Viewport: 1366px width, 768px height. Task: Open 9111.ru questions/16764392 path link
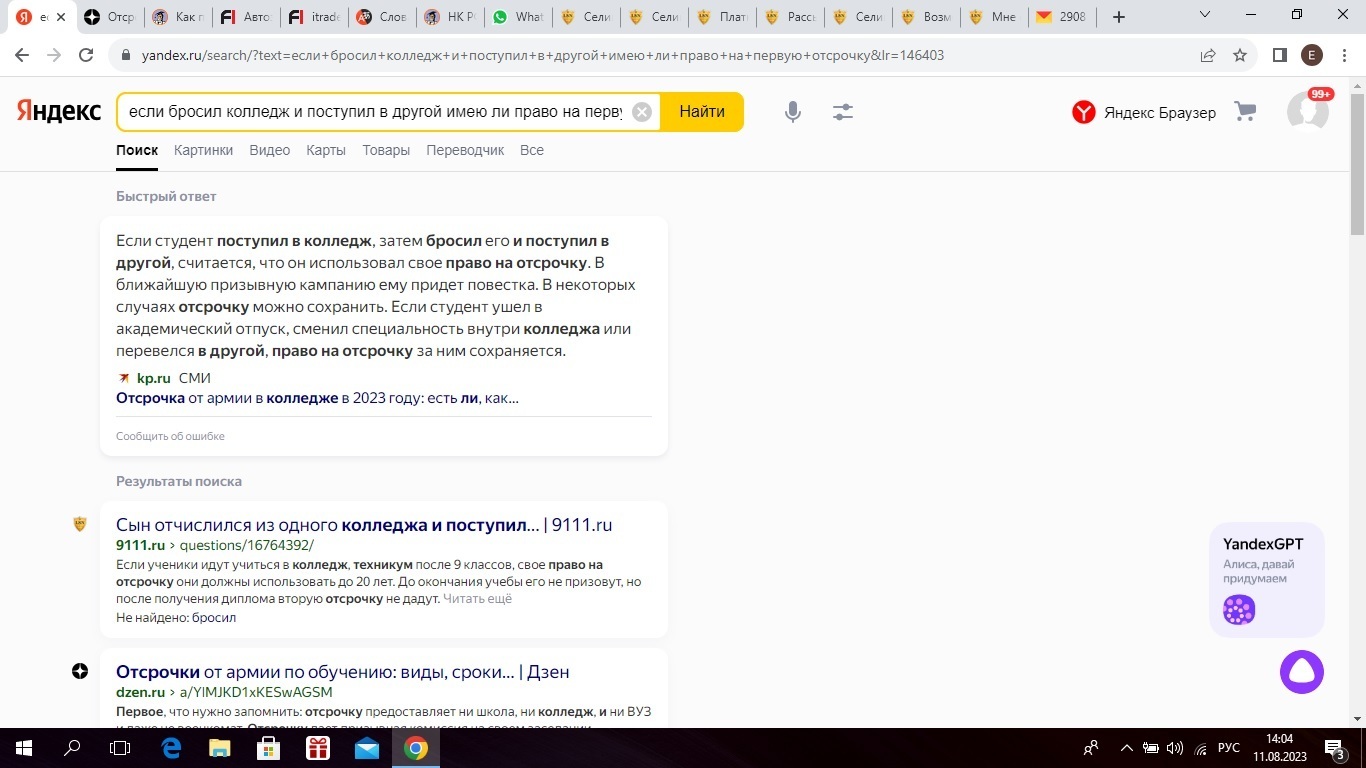coord(246,545)
